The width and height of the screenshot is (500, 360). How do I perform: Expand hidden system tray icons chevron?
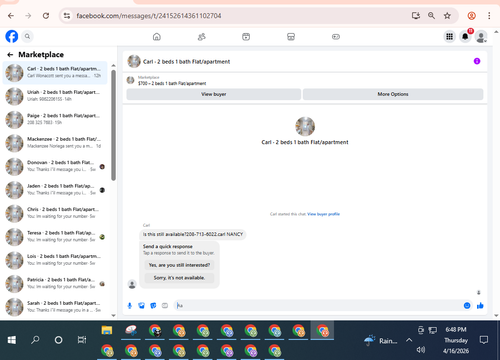(409, 340)
